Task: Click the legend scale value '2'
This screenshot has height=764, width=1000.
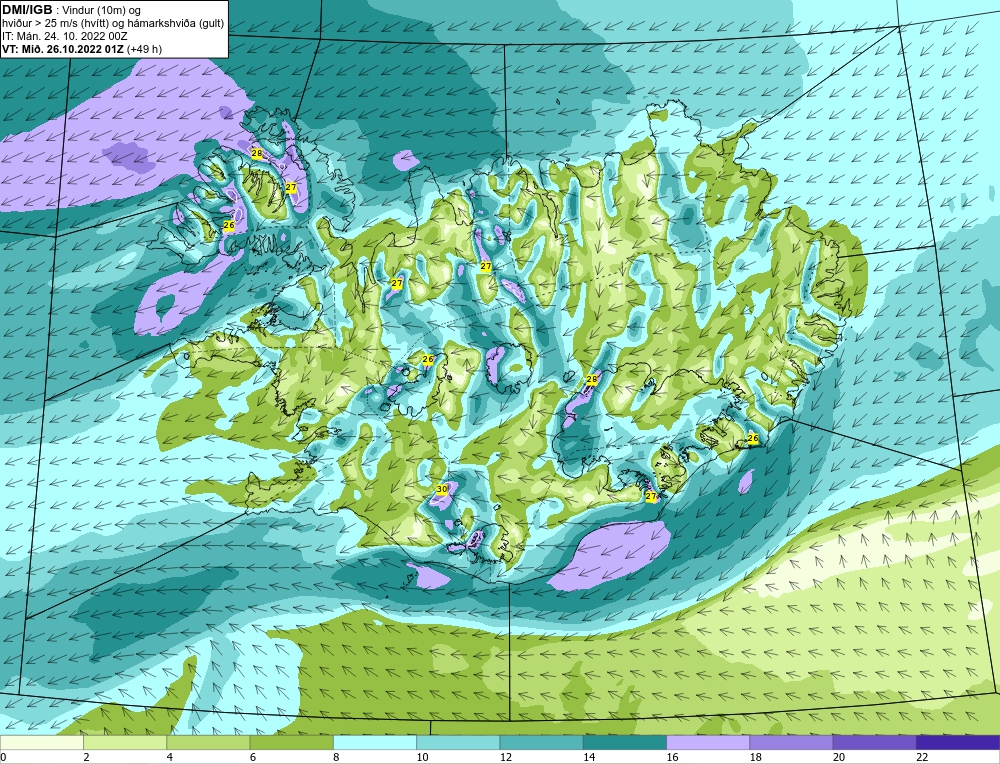Action: [86, 757]
